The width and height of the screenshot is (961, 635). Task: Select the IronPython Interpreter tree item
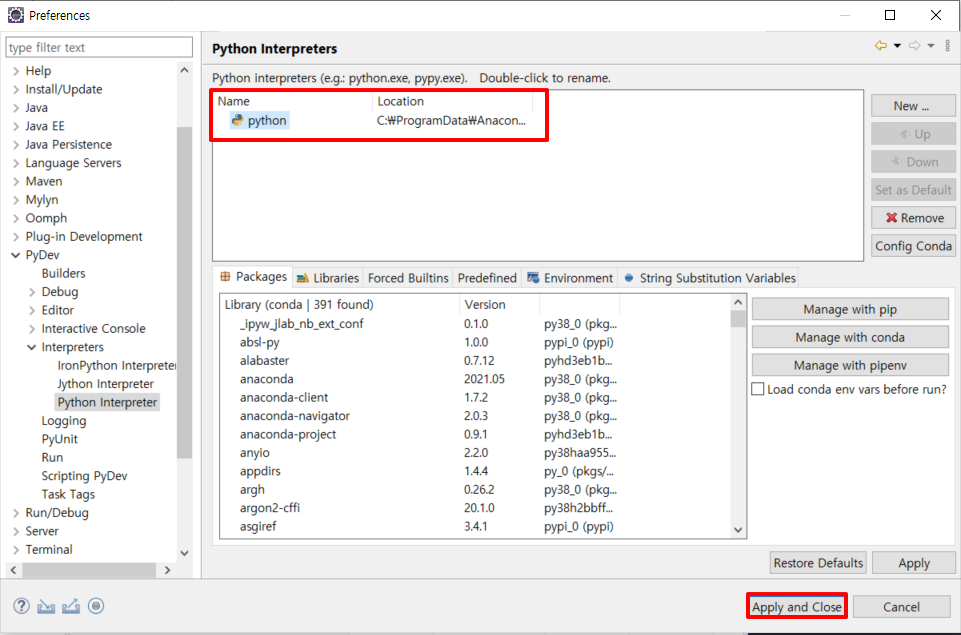coord(116,365)
